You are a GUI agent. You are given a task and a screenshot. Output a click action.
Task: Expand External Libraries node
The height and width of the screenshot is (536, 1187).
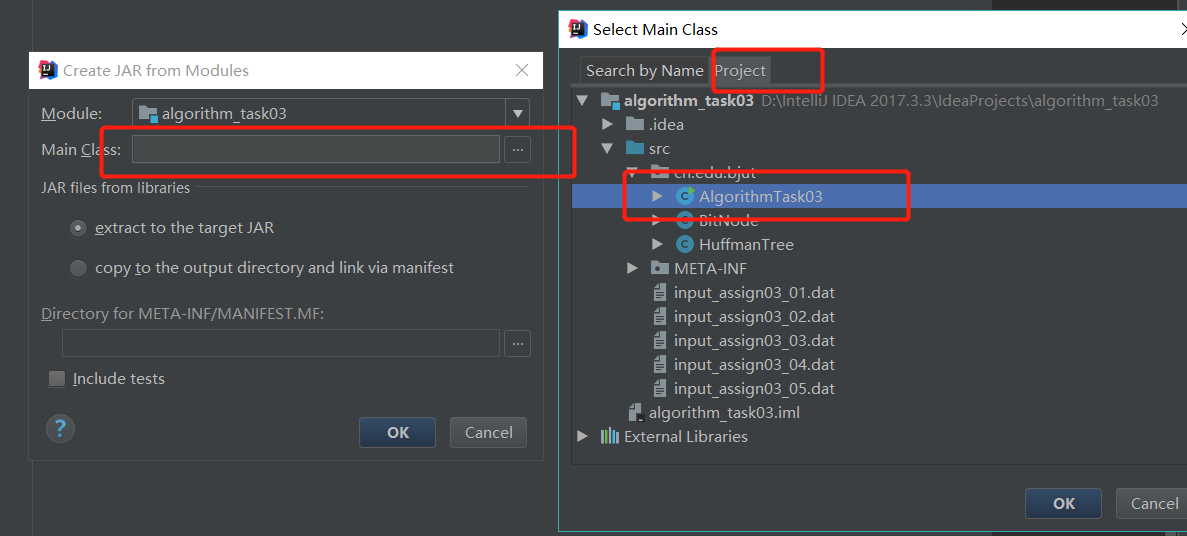tap(582, 437)
